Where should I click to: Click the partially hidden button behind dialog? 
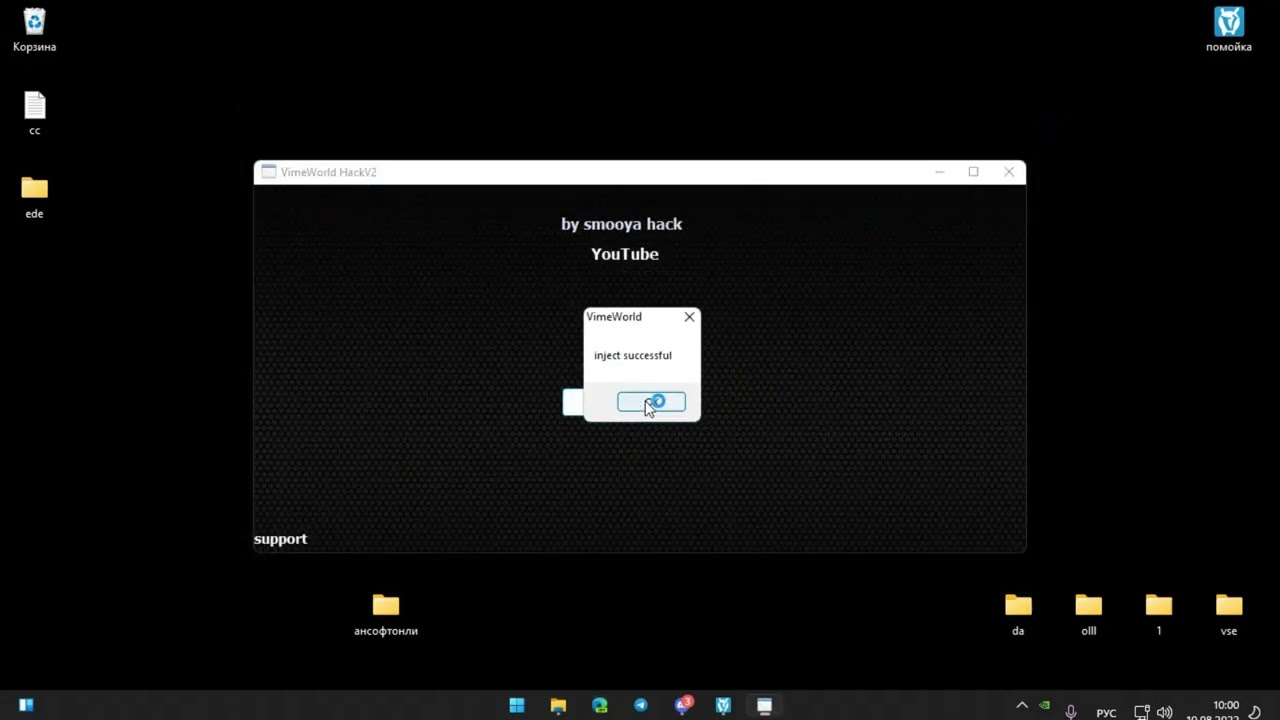coord(573,402)
